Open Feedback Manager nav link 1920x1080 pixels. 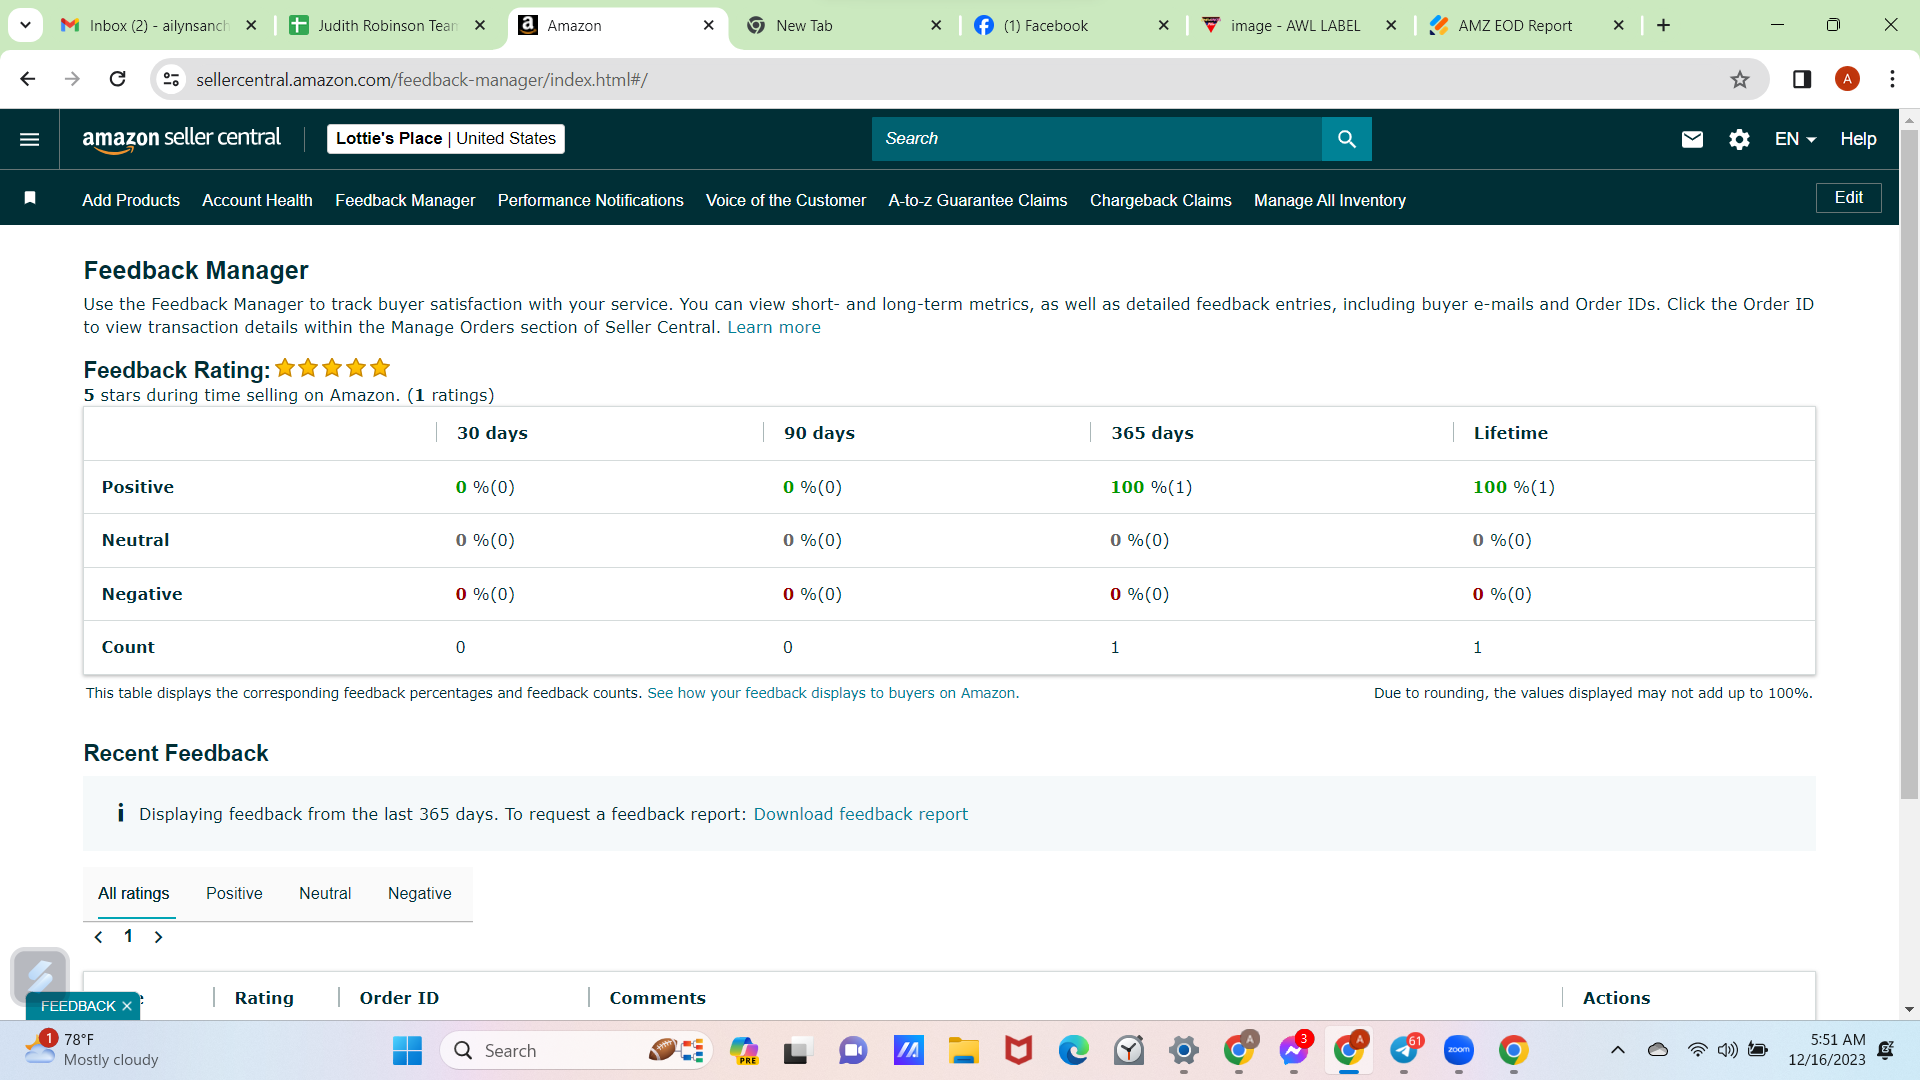[405, 200]
